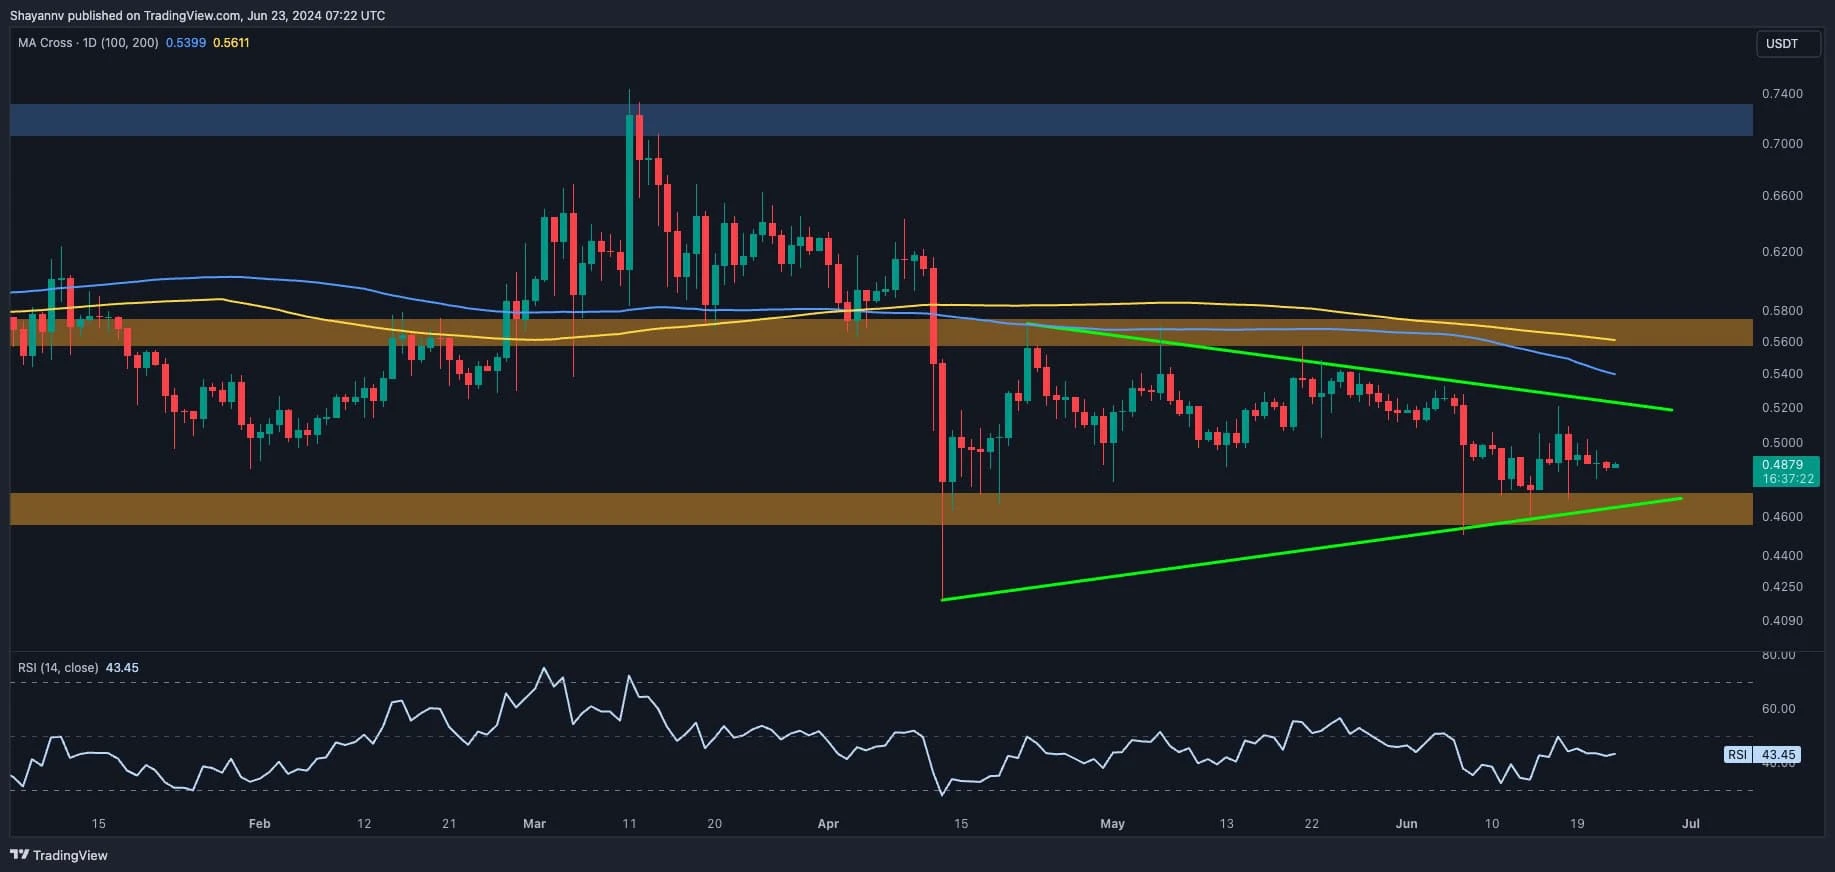1835x872 pixels.
Task: Click the TradingView logo icon
Action: (20, 855)
